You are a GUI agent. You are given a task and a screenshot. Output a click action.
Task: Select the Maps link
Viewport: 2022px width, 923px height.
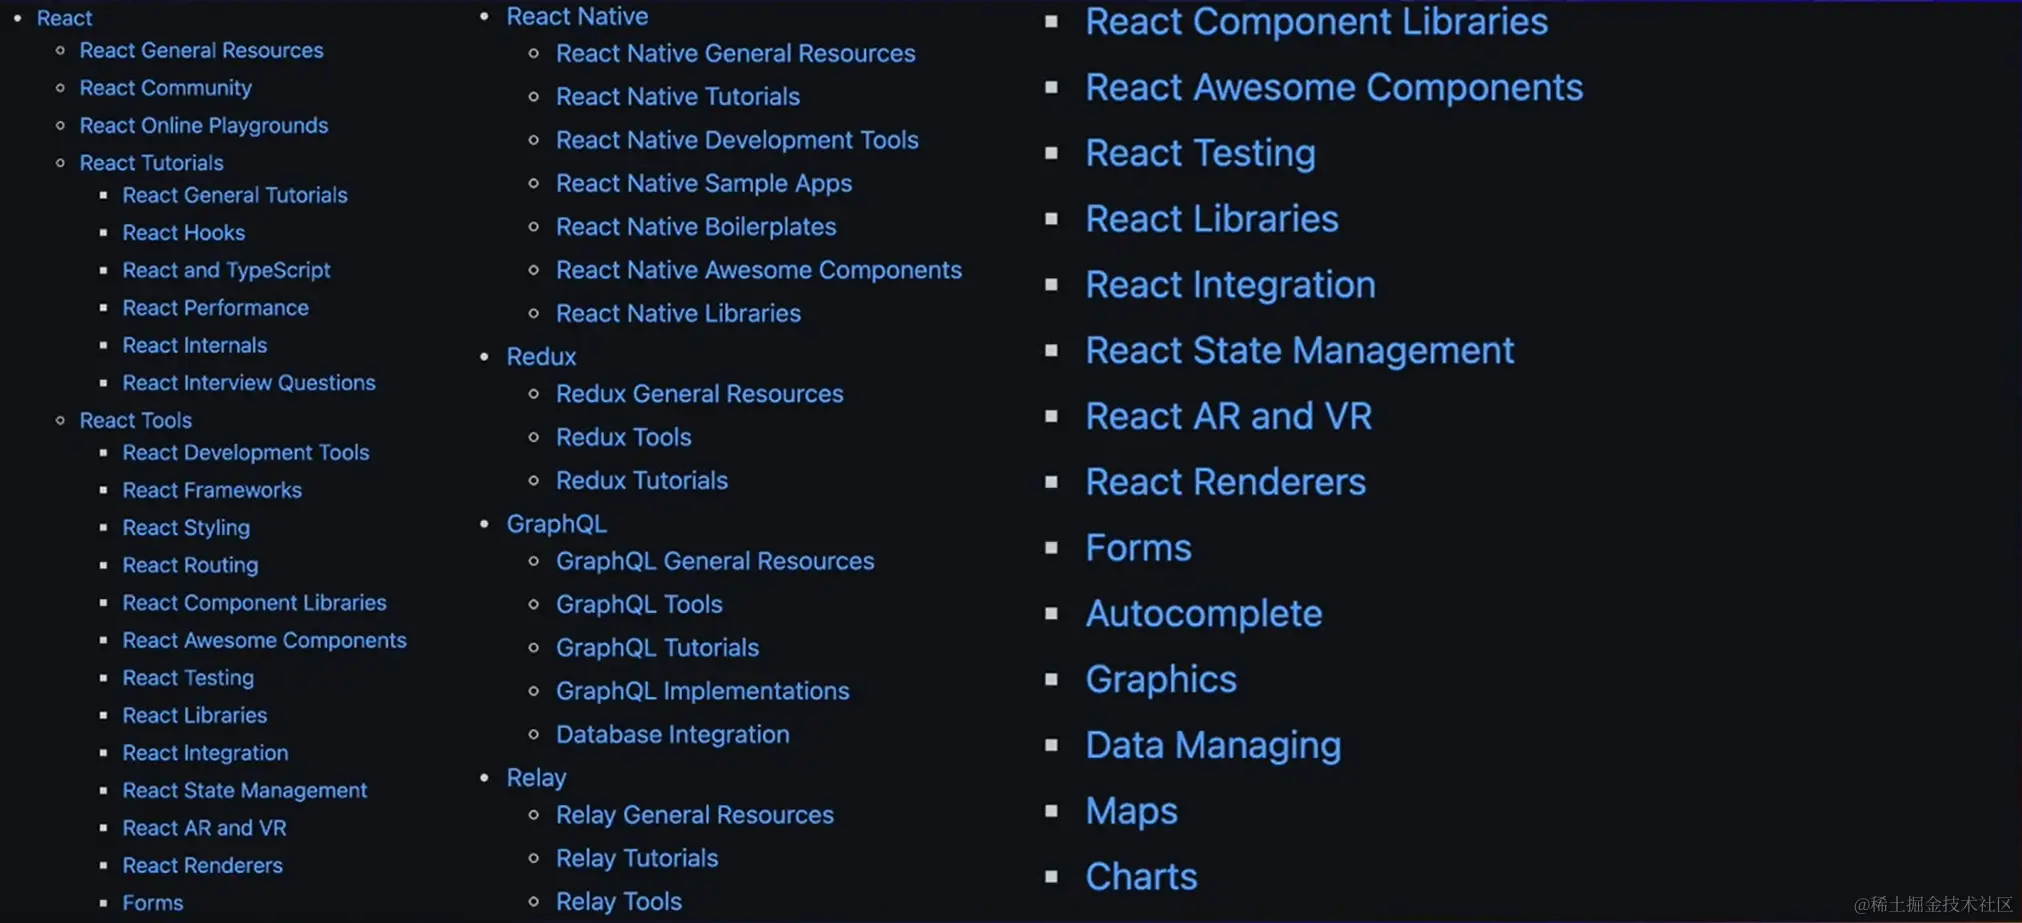point(1132,811)
